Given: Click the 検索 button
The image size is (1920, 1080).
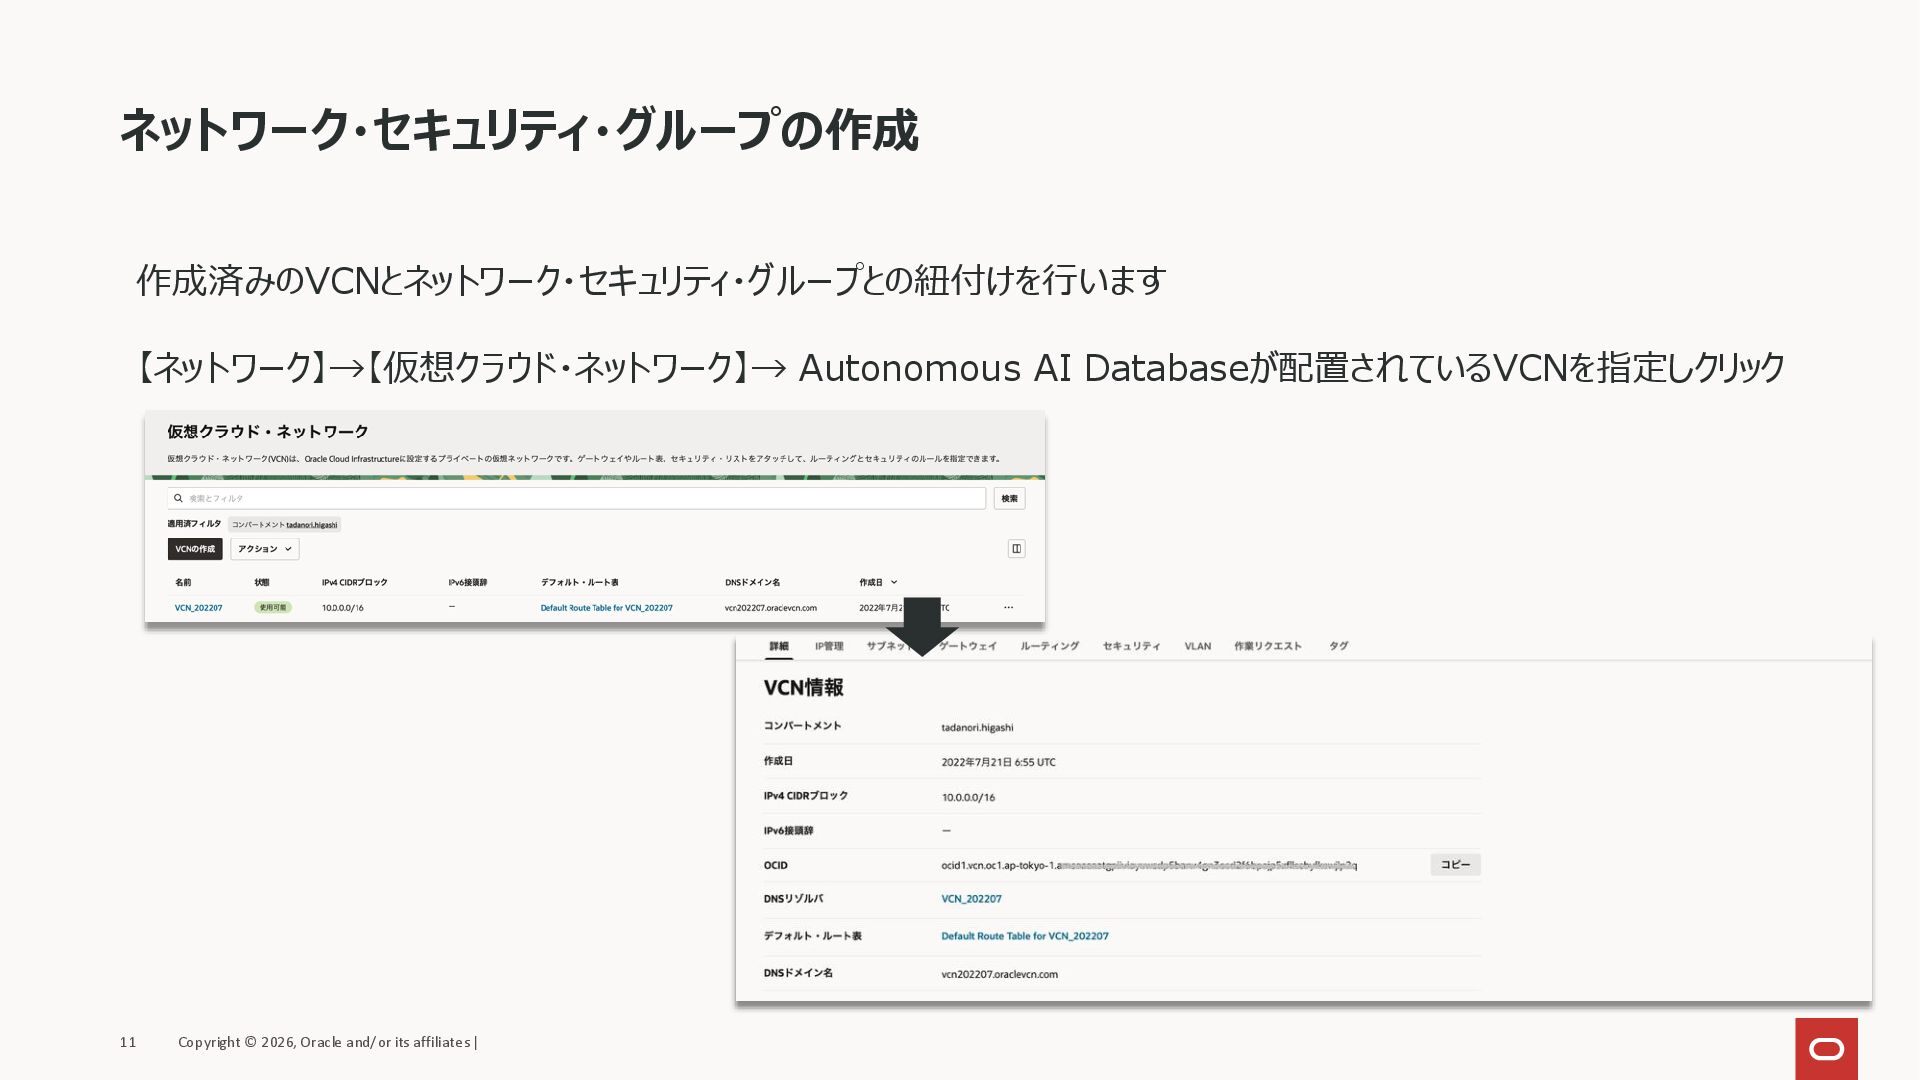Looking at the screenshot, I should 1009,498.
